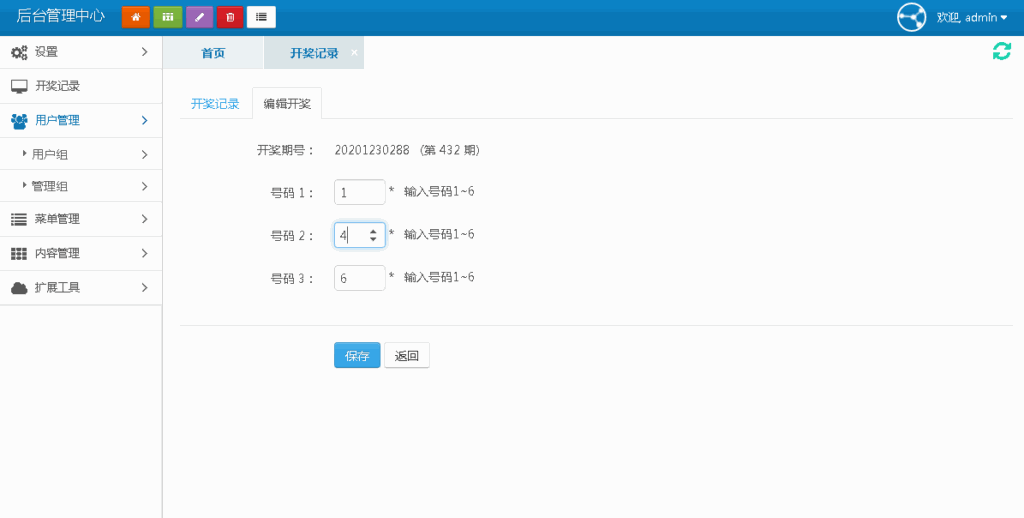1024x518 pixels.
Task: Expand the 用户管理 chevron
Action: [x=144, y=121]
